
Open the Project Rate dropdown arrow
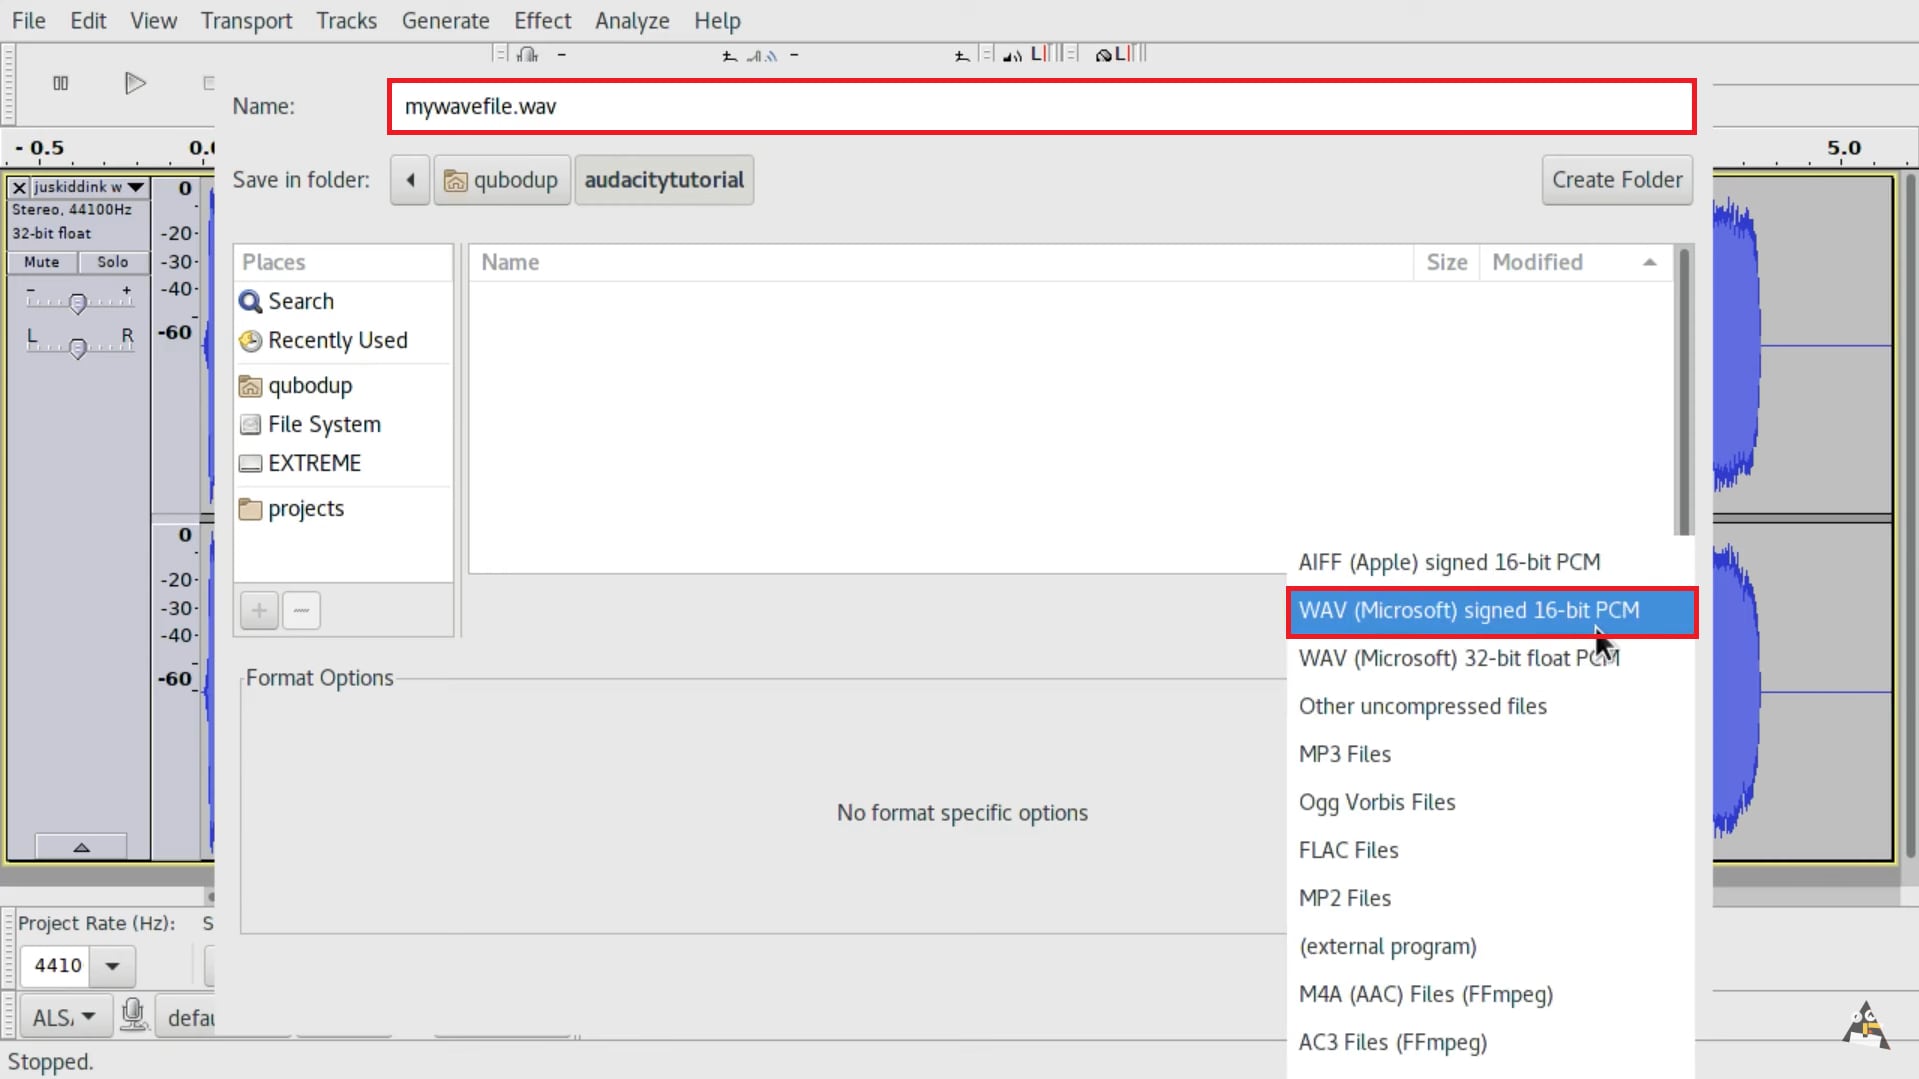click(x=112, y=966)
